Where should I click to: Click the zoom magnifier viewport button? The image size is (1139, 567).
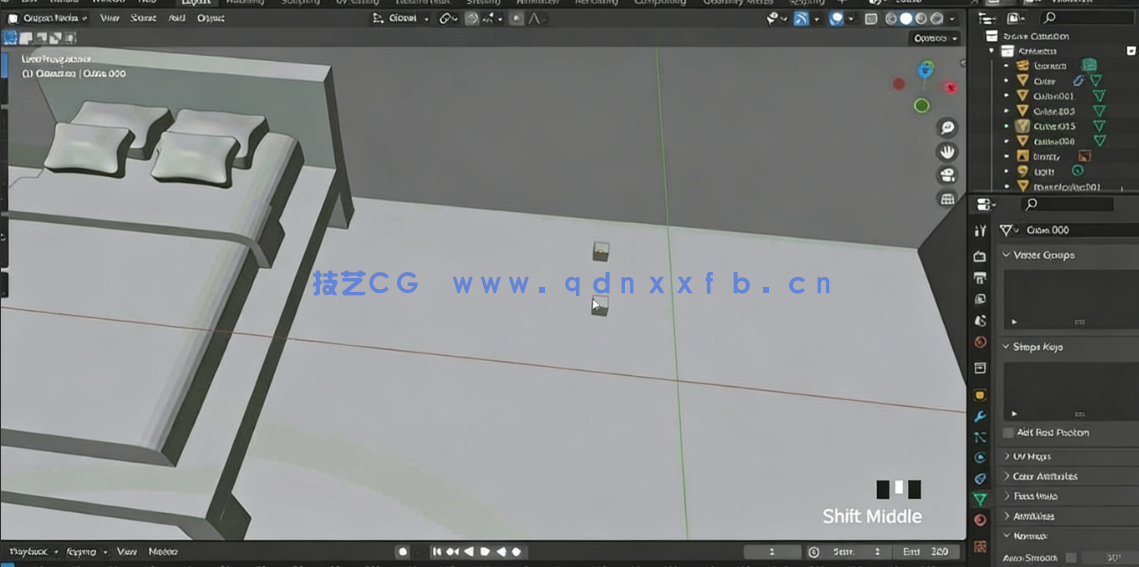(x=947, y=128)
